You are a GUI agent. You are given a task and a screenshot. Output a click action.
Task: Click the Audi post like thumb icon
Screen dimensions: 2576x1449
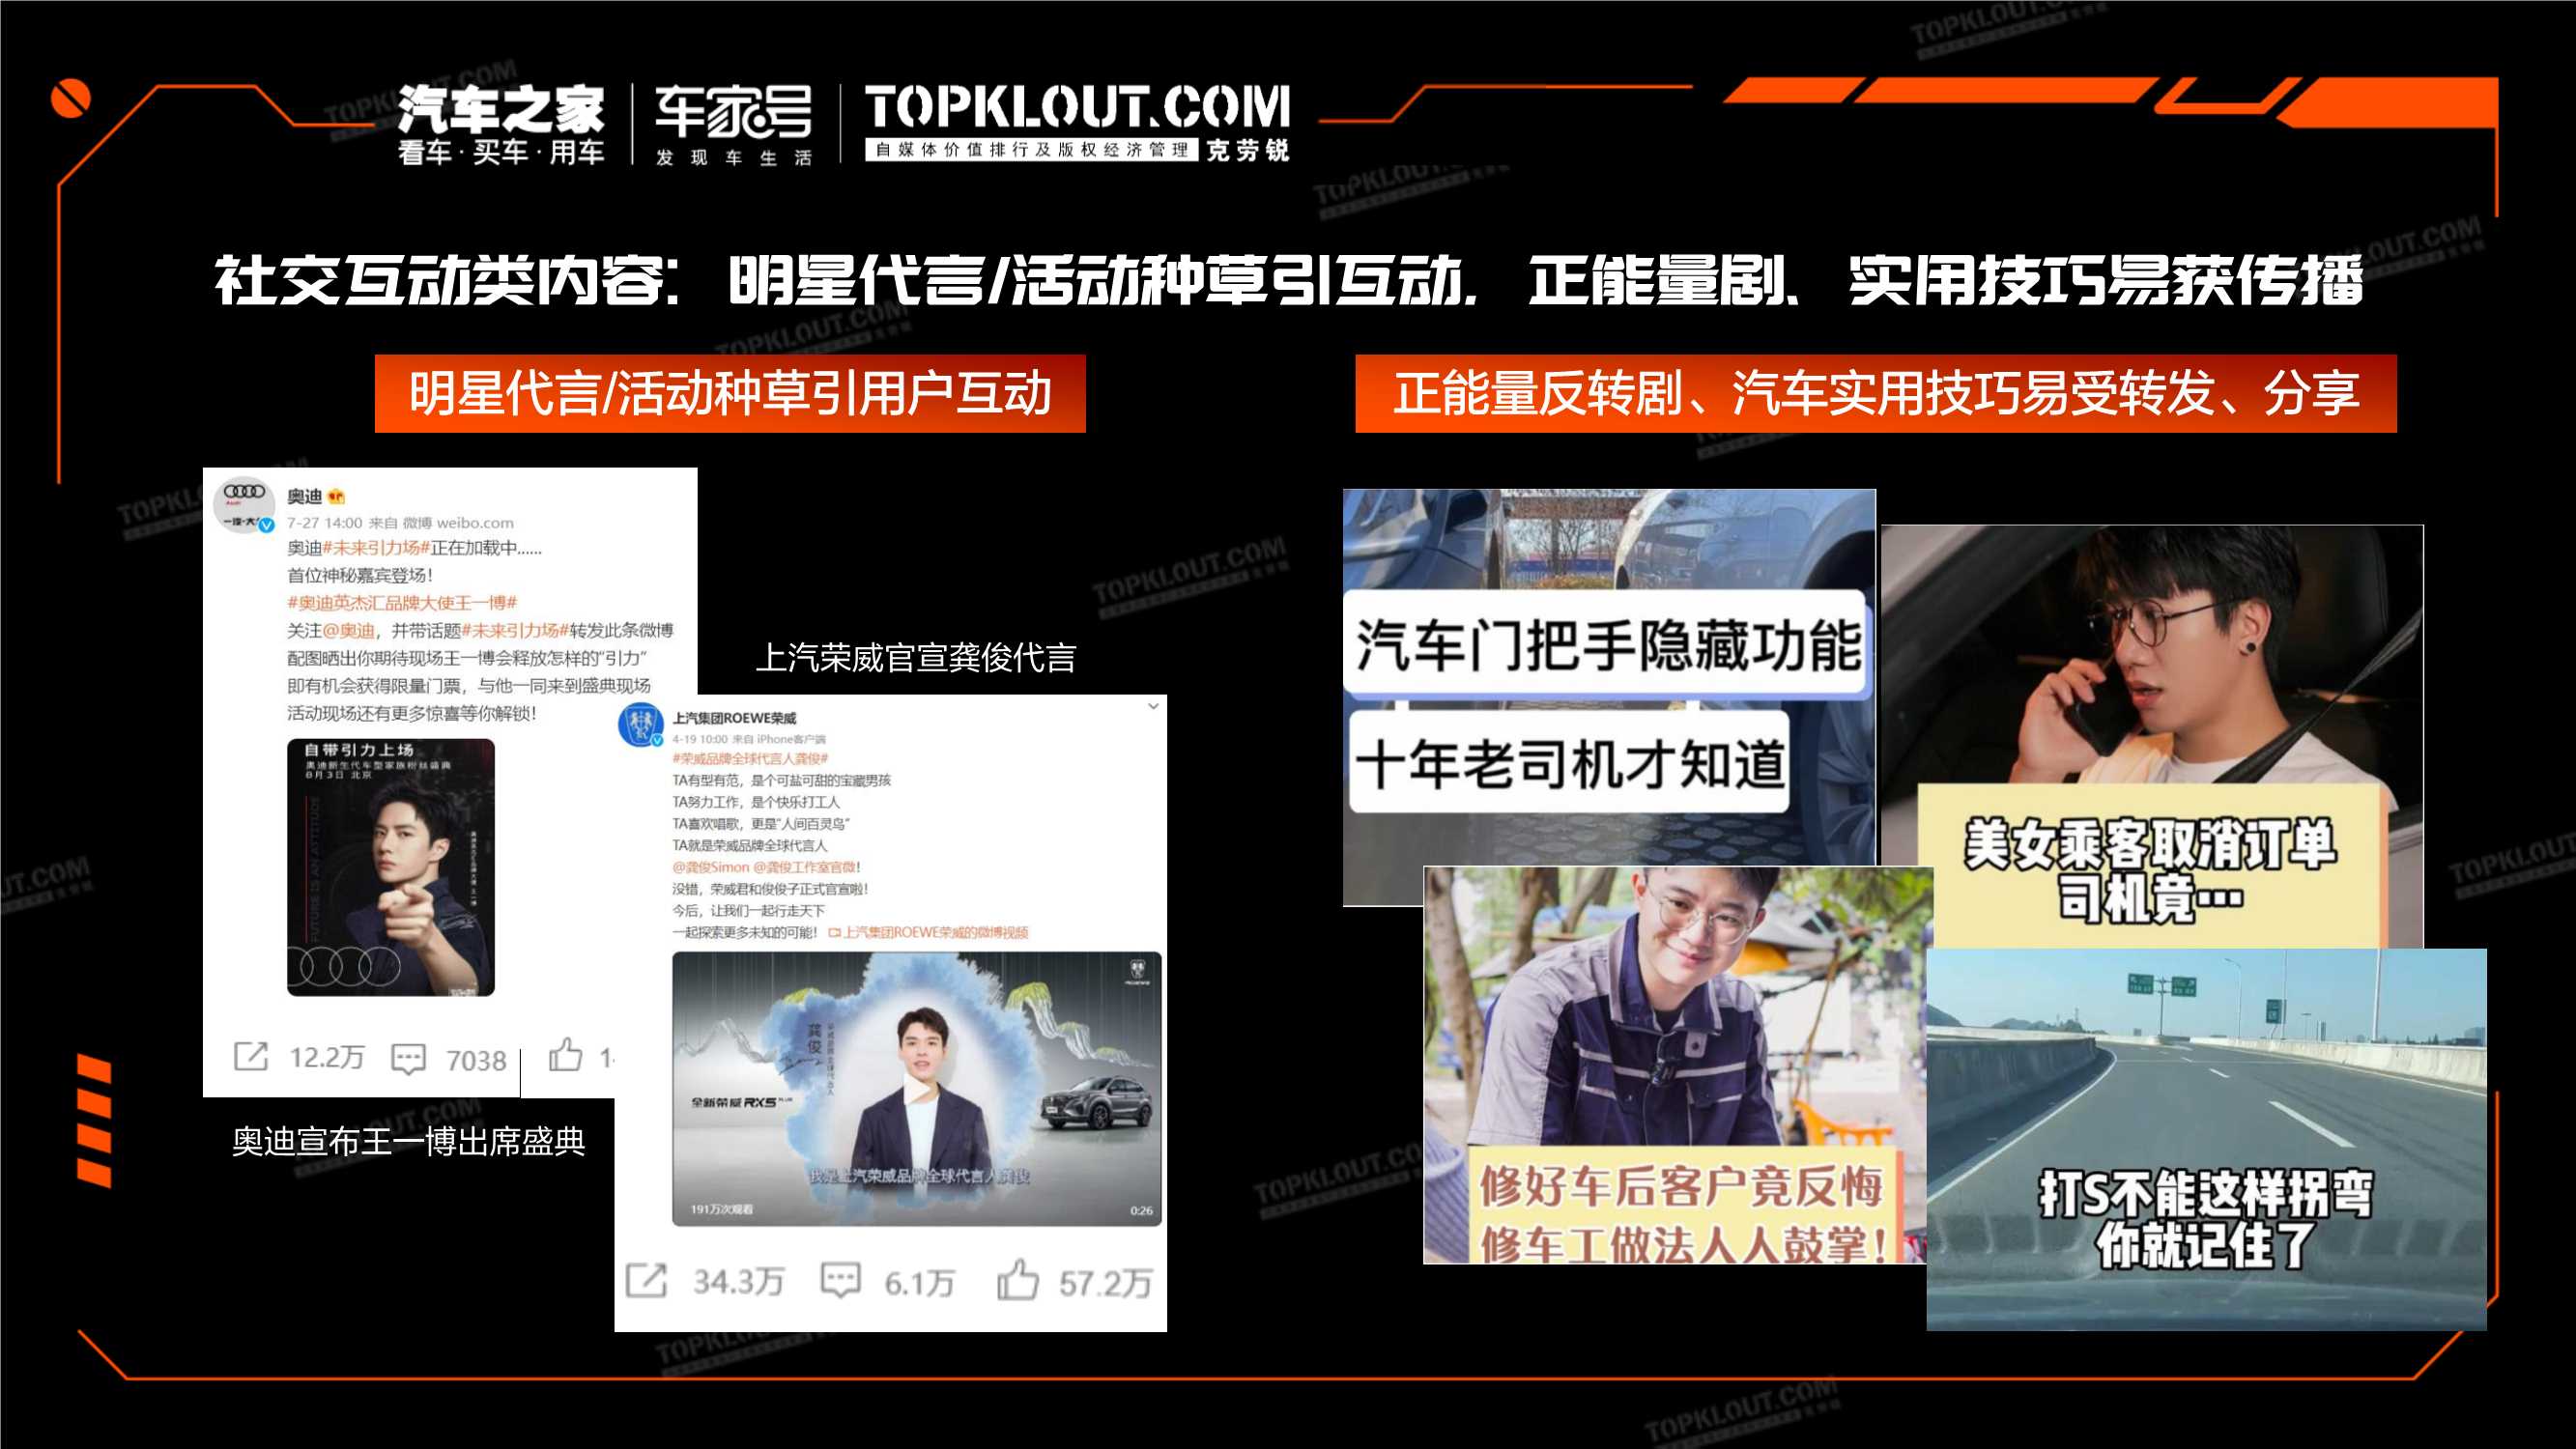565,1054
